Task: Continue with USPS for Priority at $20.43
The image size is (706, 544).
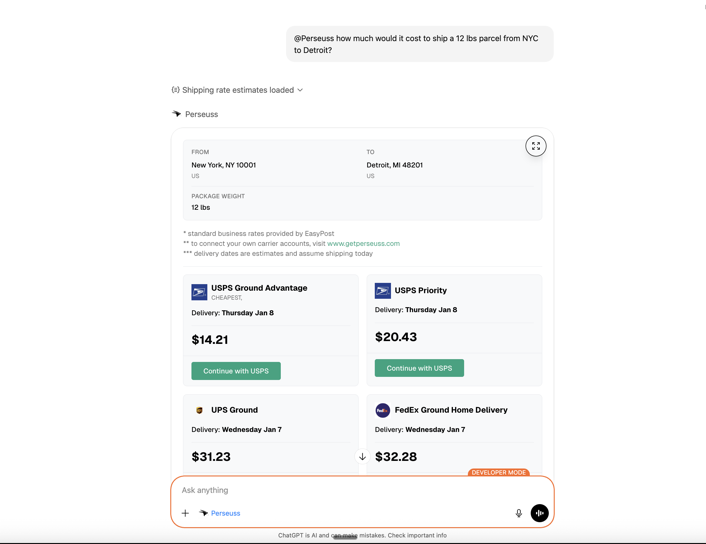Action: click(419, 368)
